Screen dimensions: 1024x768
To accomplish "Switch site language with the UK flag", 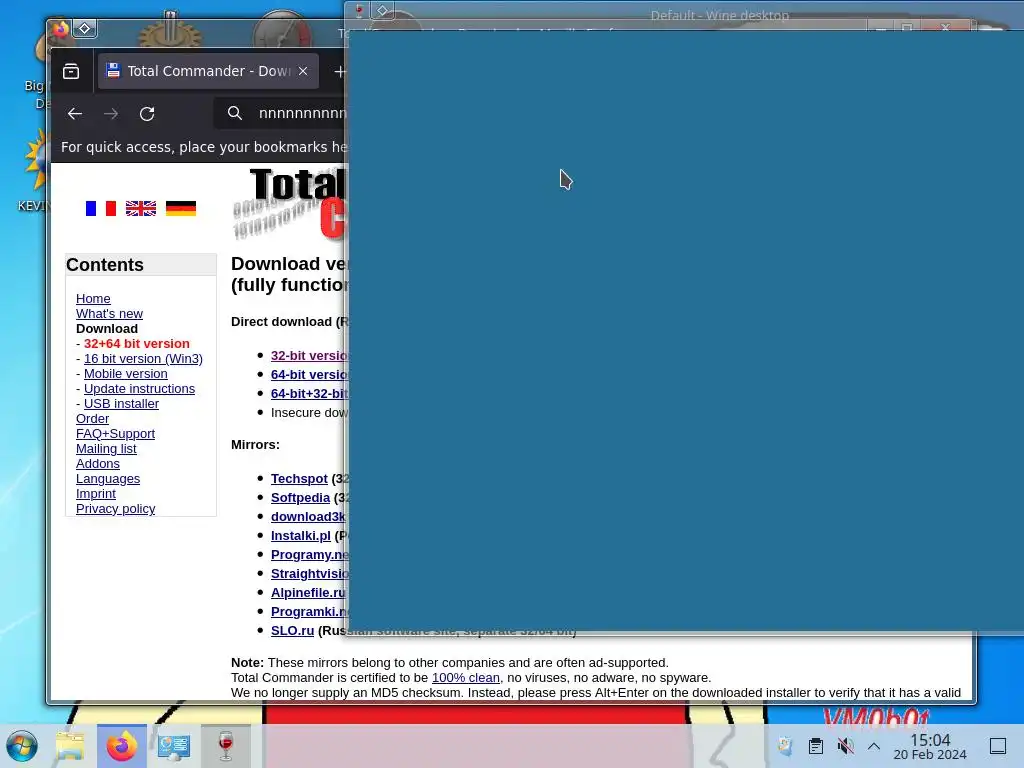I will (x=141, y=208).
